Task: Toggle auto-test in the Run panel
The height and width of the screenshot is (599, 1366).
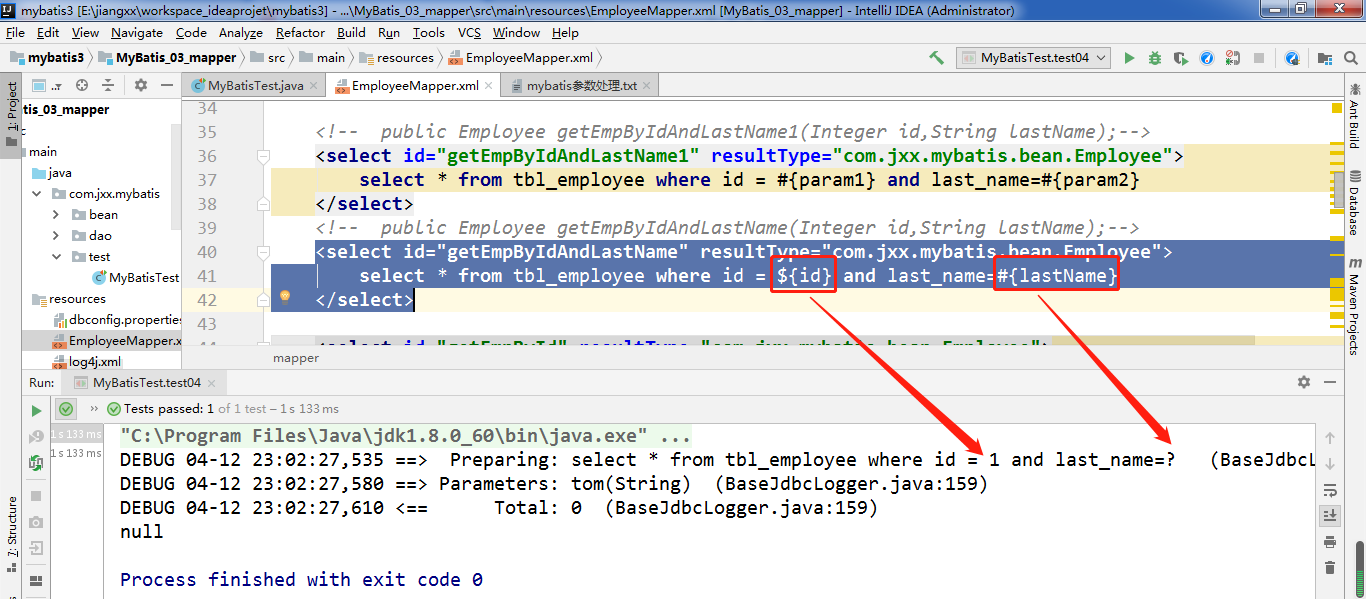Action: pyautogui.click(x=36, y=462)
